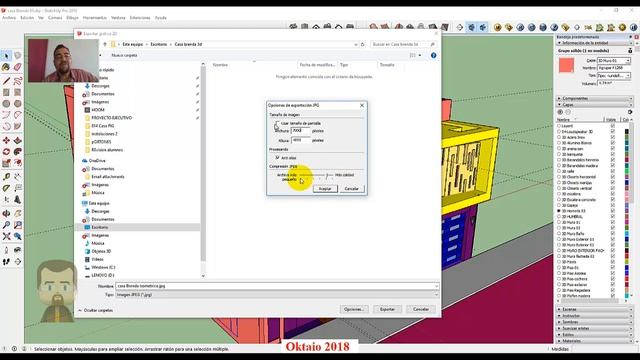The width and height of the screenshot is (640, 360).
Task: Open the Cámara menu
Action: coord(55,18)
